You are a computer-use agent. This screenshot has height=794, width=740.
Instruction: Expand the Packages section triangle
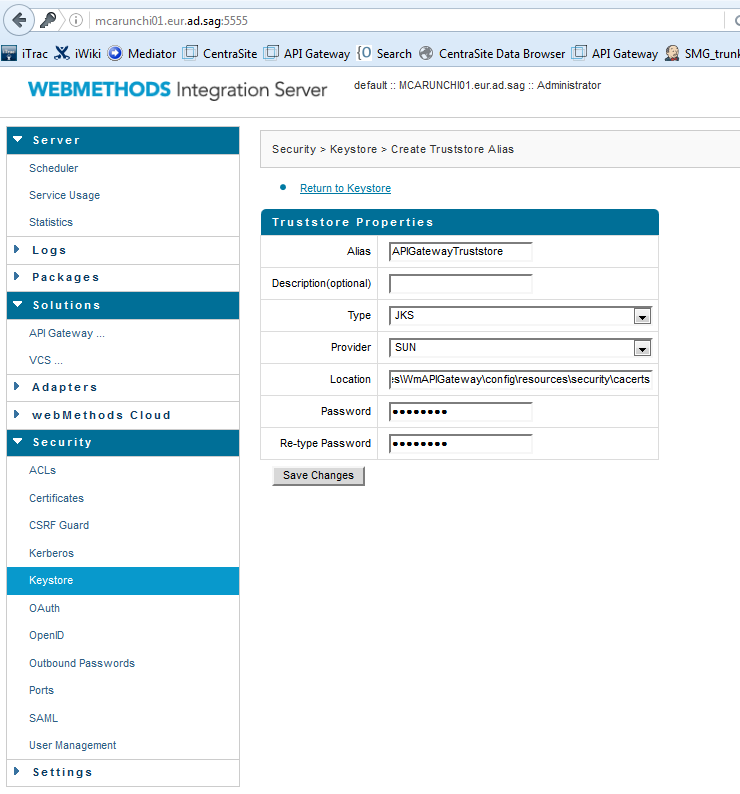(x=17, y=276)
